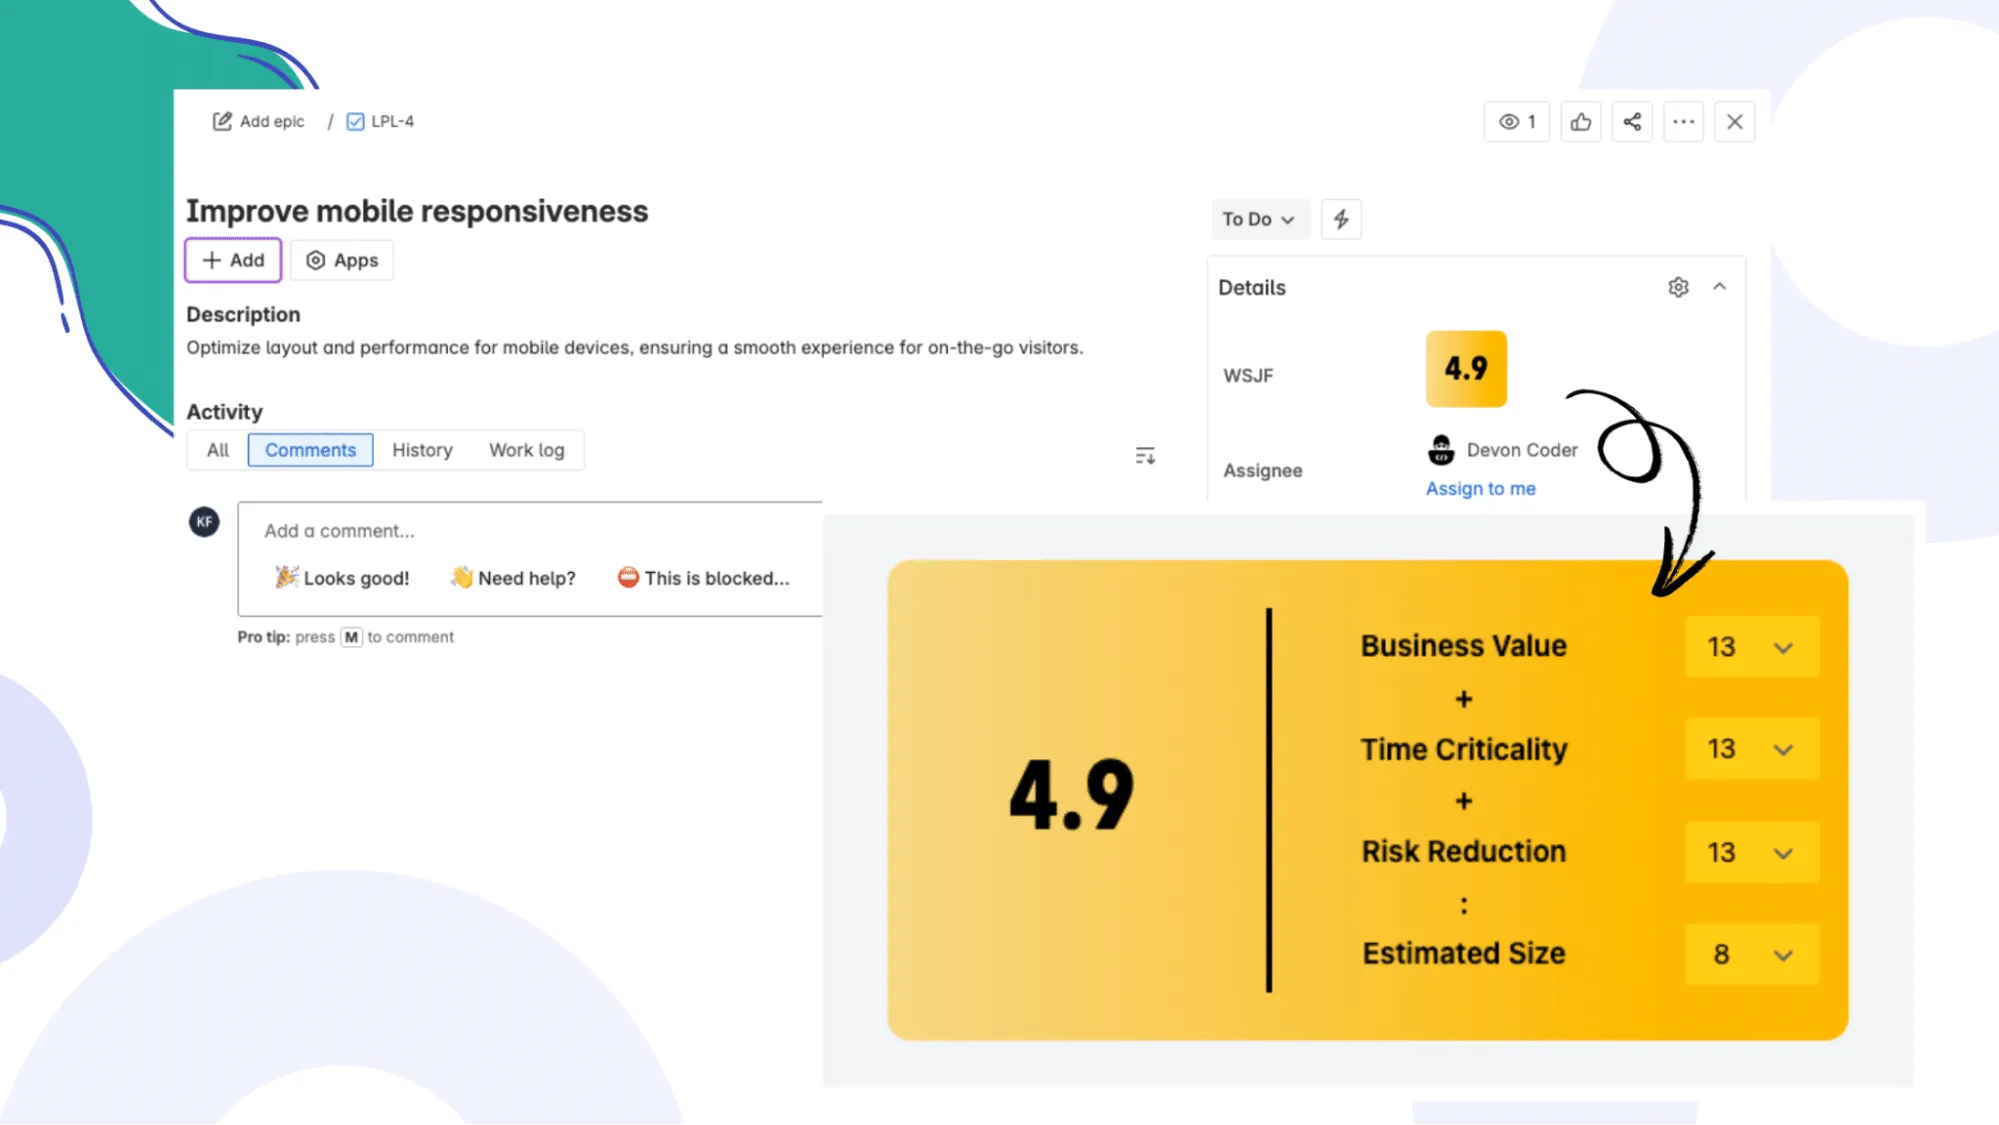Click the WSJF 4.9 score badge
Image resolution: width=1999 pixels, height=1125 pixels.
(x=1466, y=368)
